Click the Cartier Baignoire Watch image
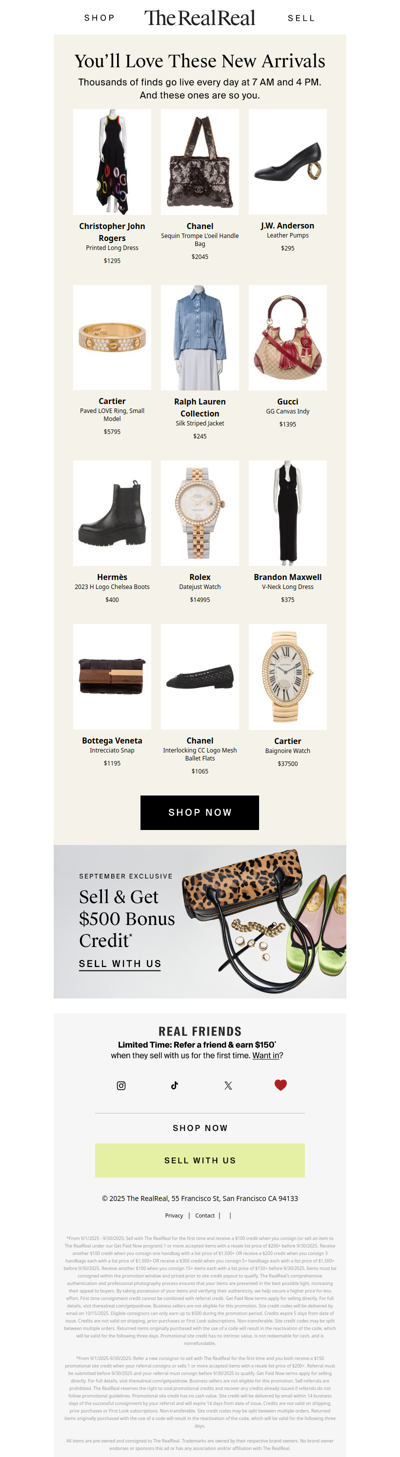Viewport: 400px width, 1457px height. coord(288,677)
